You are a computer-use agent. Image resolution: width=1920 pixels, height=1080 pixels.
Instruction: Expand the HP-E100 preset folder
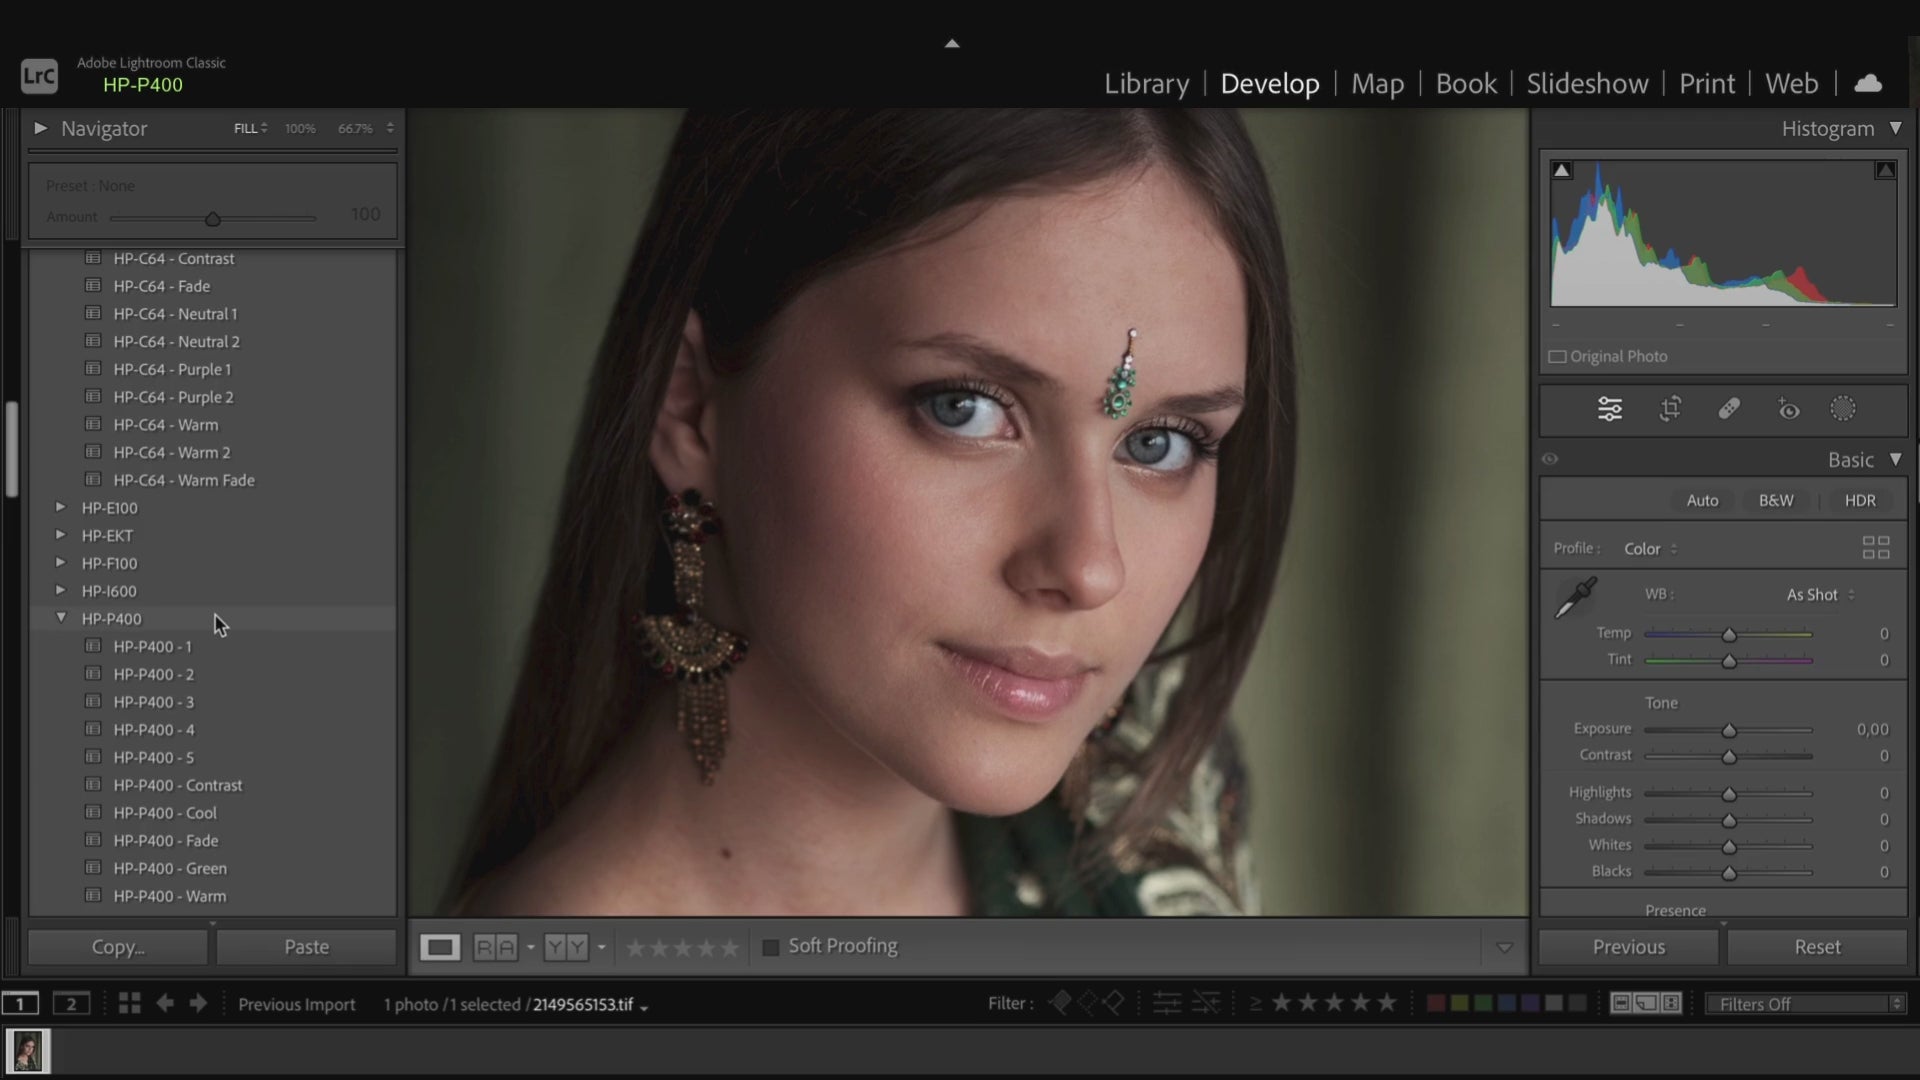pyautogui.click(x=61, y=507)
